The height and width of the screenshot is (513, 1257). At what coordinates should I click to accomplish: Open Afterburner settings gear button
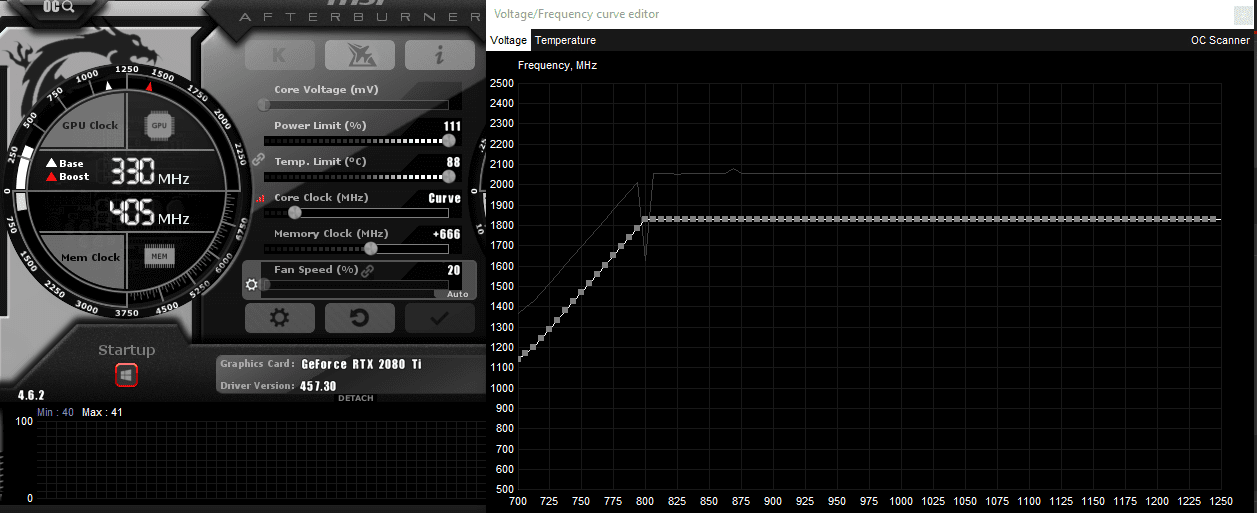tap(279, 318)
